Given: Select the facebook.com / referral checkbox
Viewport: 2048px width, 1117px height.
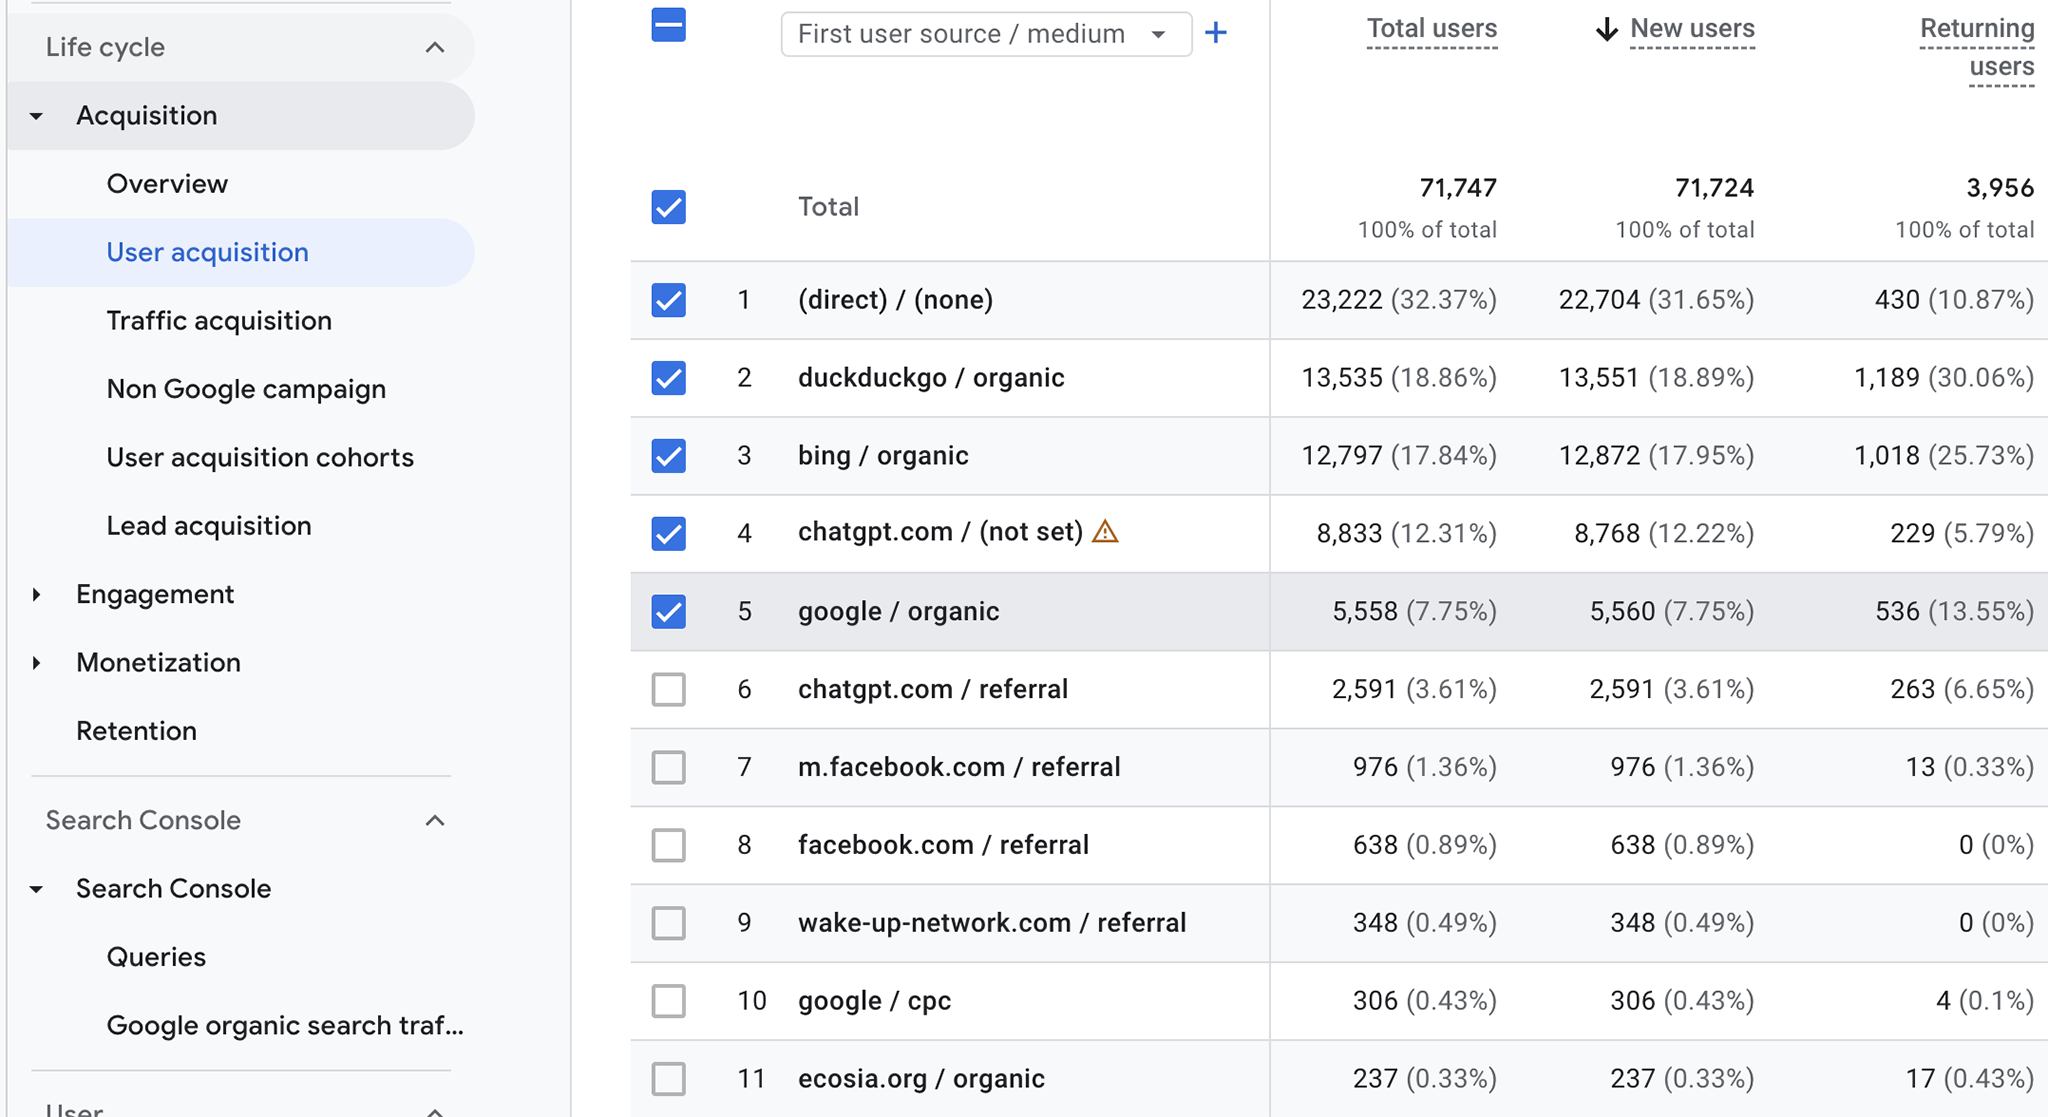Looking at the screenshot, I should [x=668, y=845].
